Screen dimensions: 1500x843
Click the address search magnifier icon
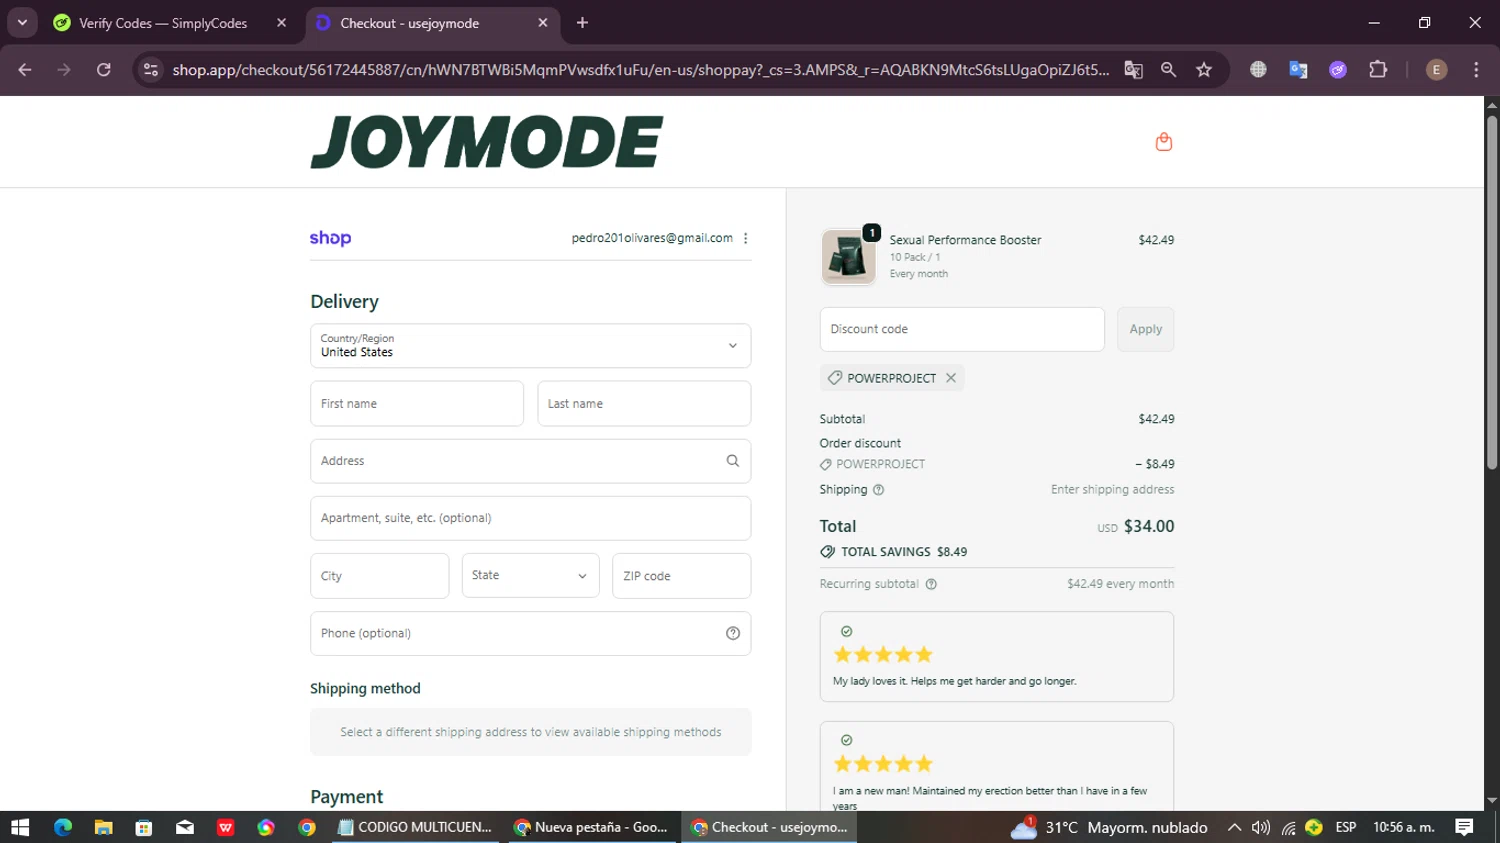pos(733,461)
